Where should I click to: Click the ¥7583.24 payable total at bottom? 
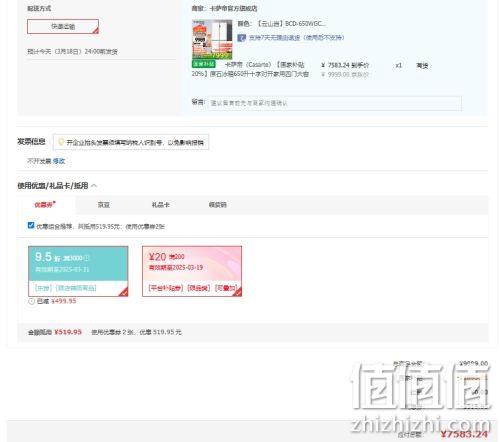pyautogui.click(x=464, y=434)
